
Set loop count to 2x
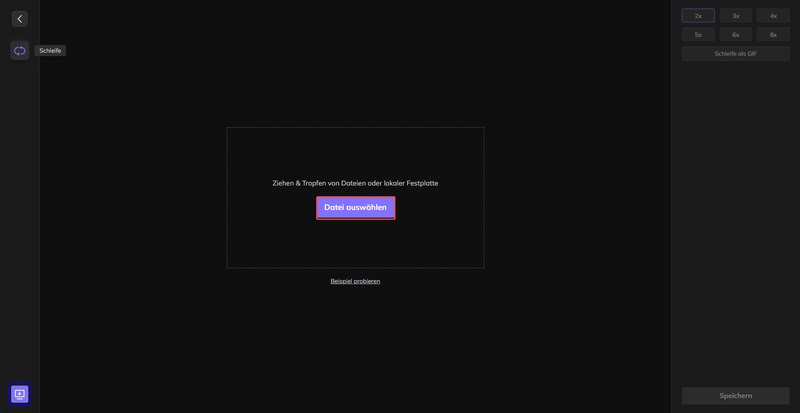(698, 16)
